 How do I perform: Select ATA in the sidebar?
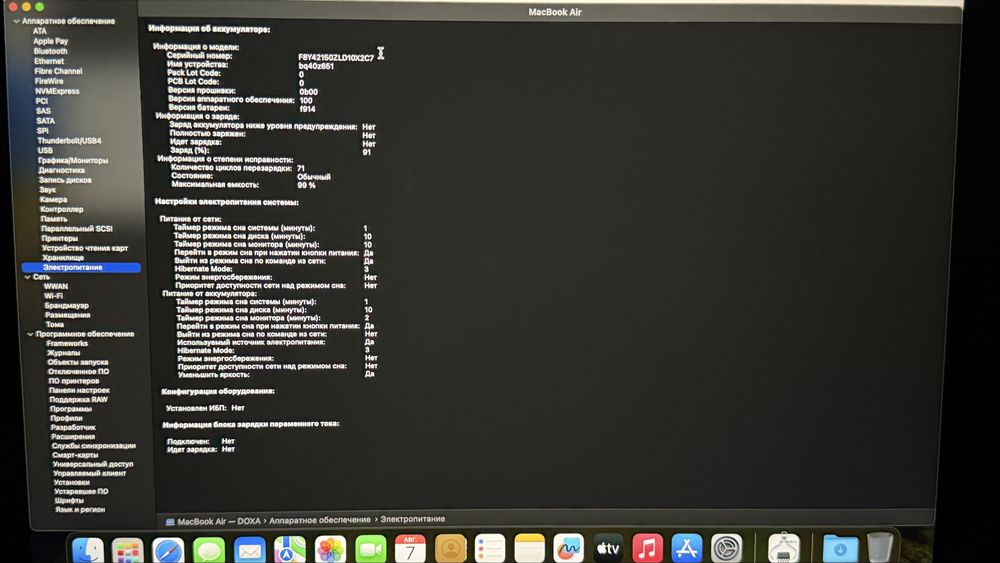tap(40, 31)
